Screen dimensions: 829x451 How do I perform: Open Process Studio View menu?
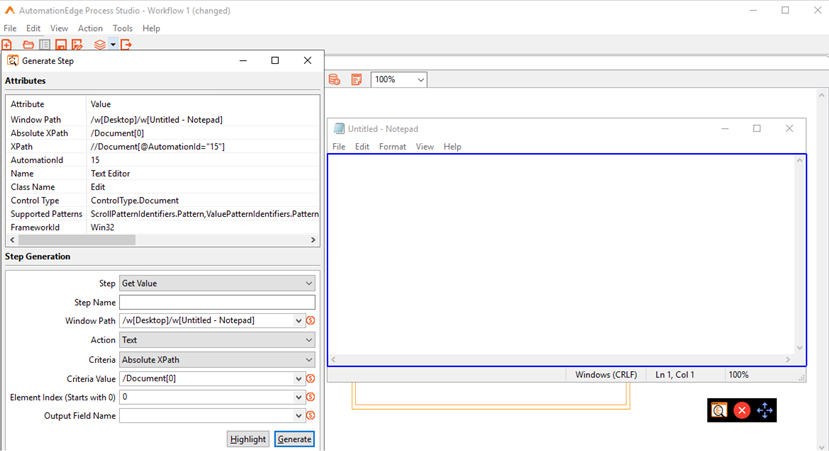(x=59, y=29)
